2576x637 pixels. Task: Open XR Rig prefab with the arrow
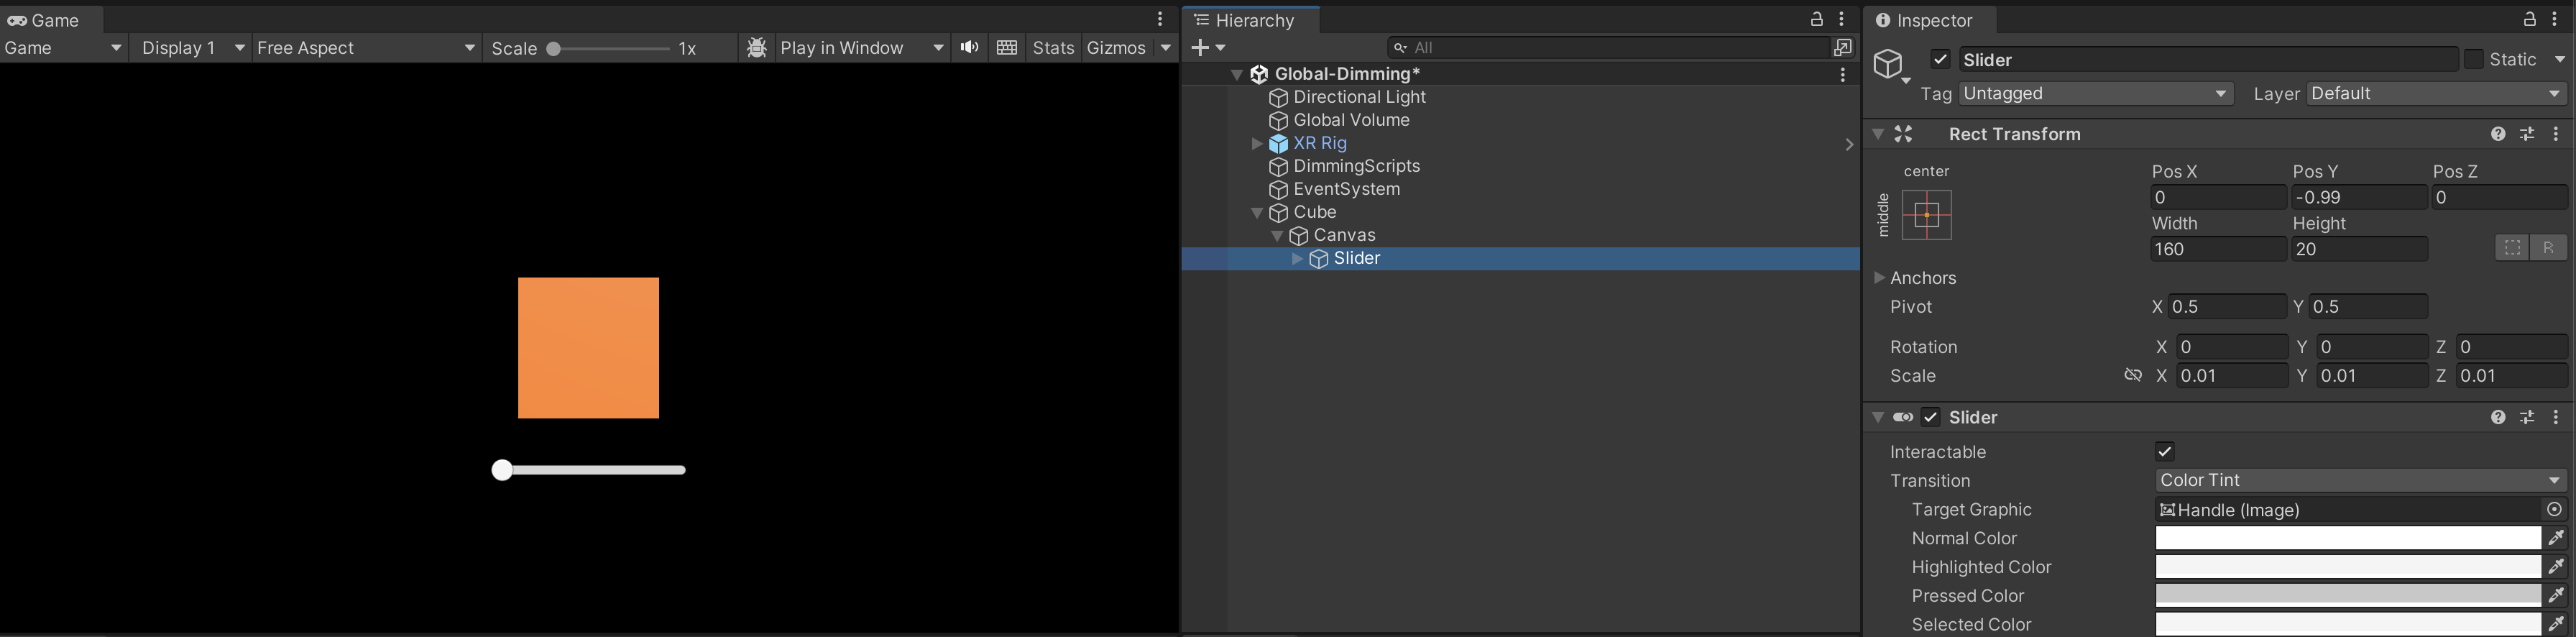click(1848, 144)
